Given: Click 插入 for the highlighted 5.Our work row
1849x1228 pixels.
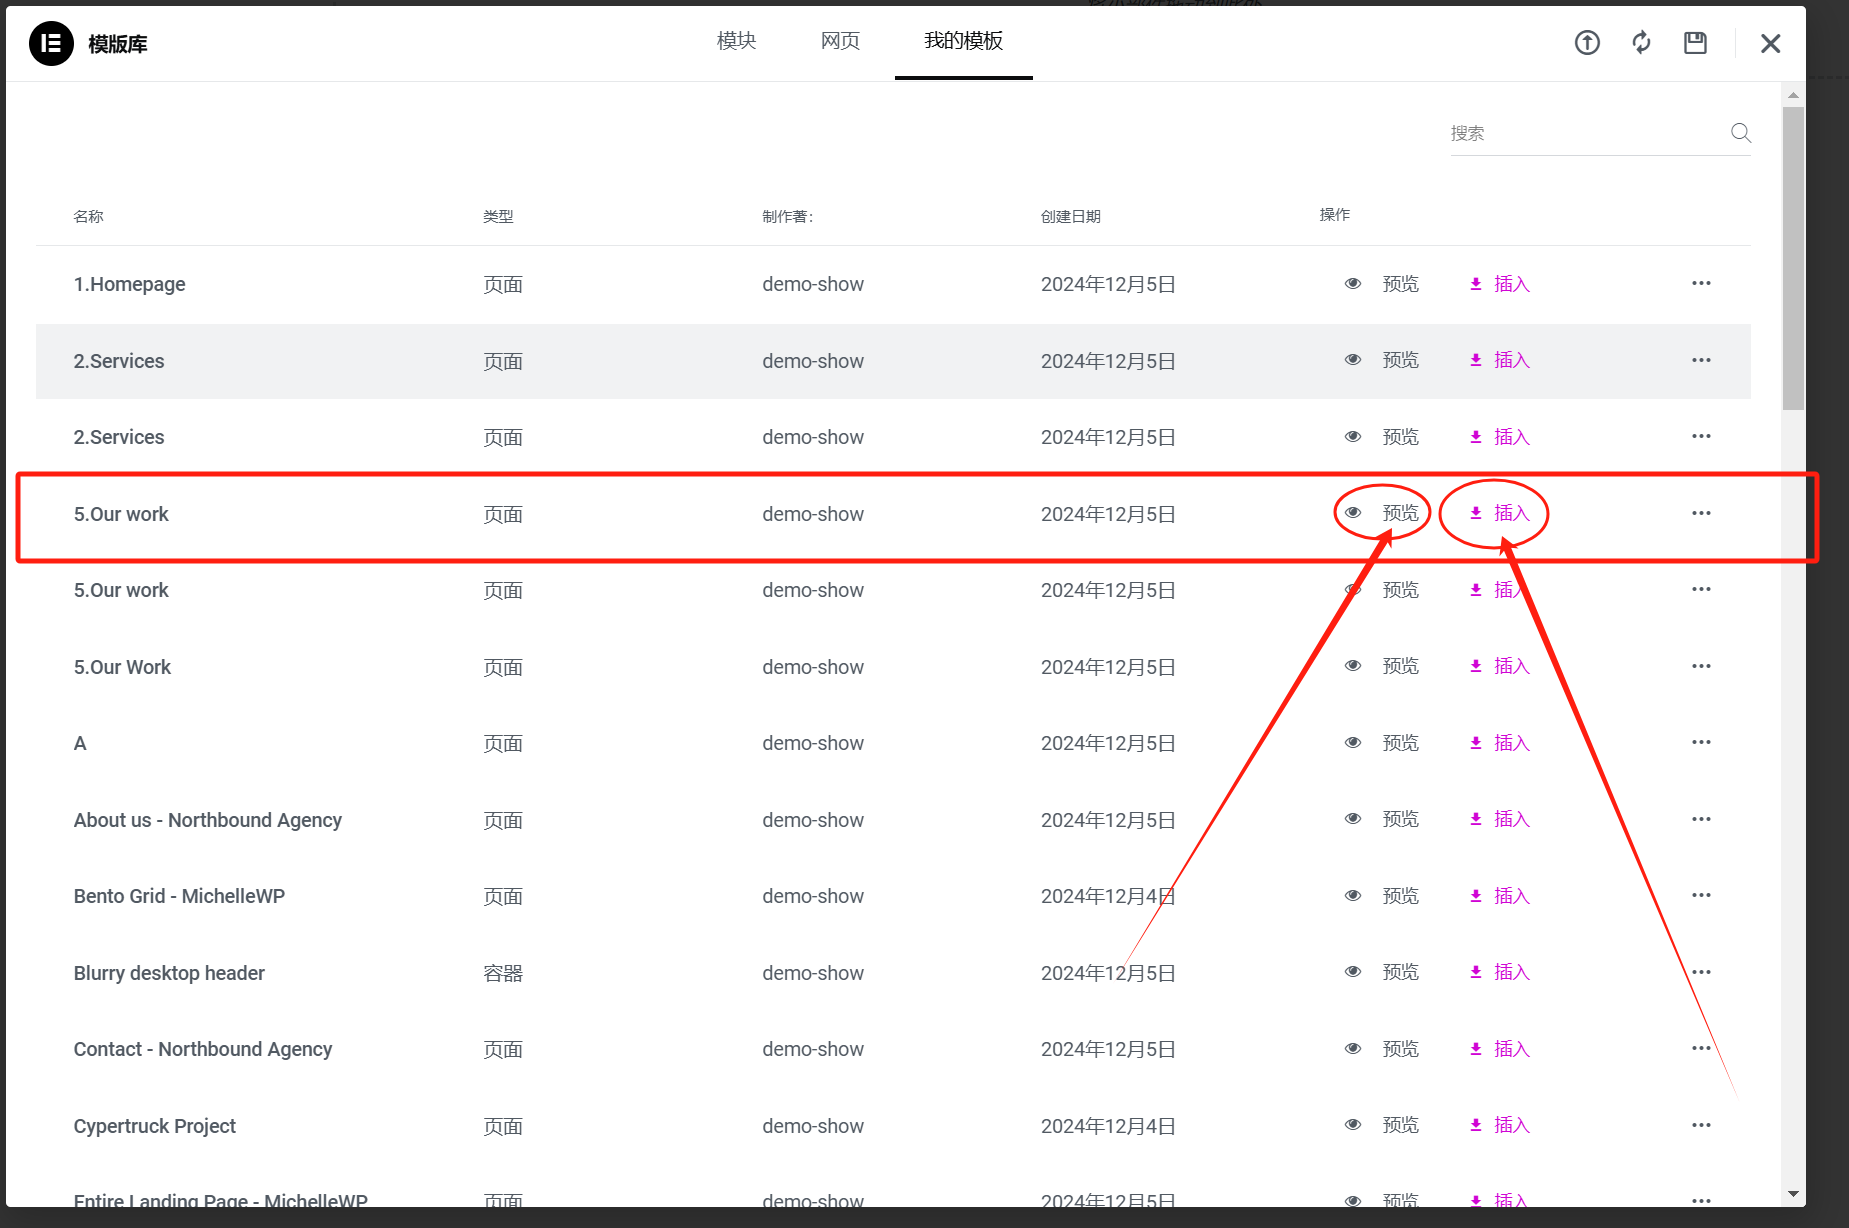Looking at the screenshot, I should 1512,513.
